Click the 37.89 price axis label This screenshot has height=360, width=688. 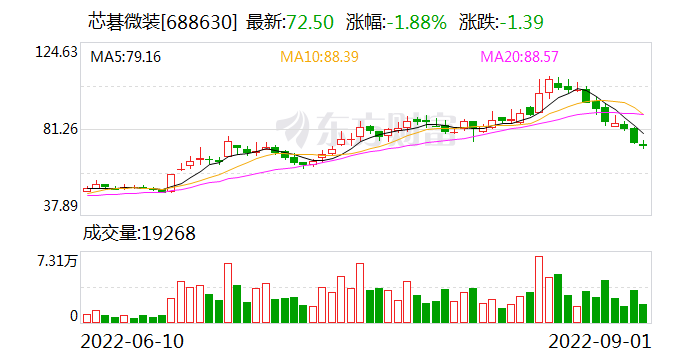click(x=61, y=206)
